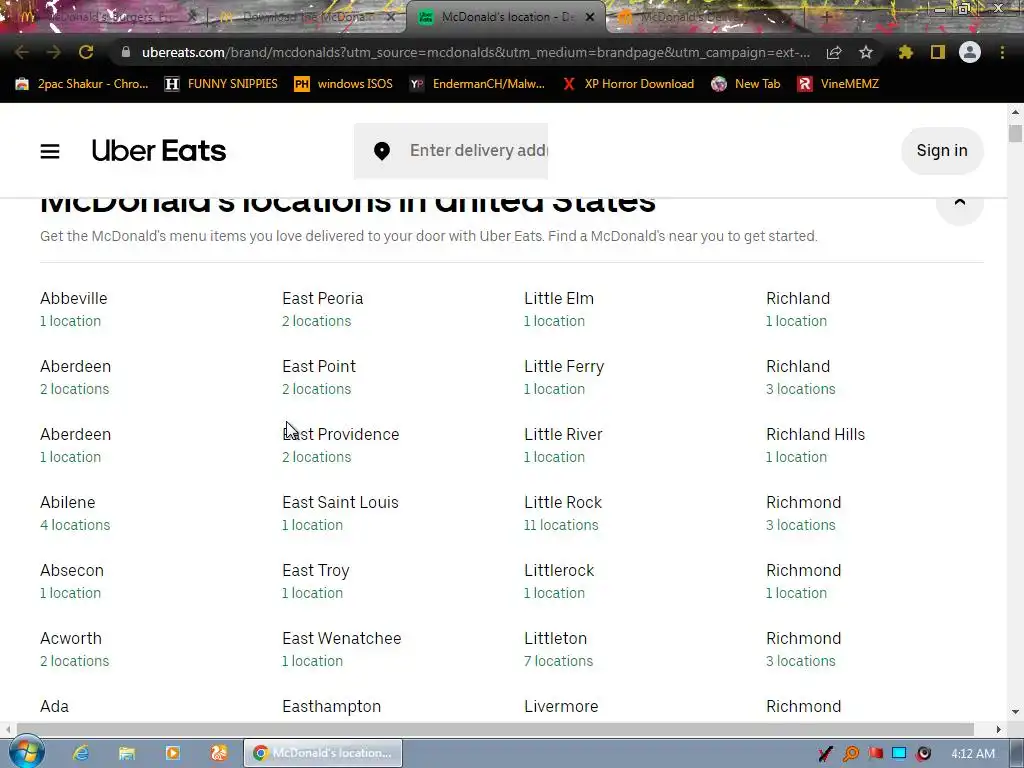Click the 4:12 AM taskbar clock

click(973, 753)
